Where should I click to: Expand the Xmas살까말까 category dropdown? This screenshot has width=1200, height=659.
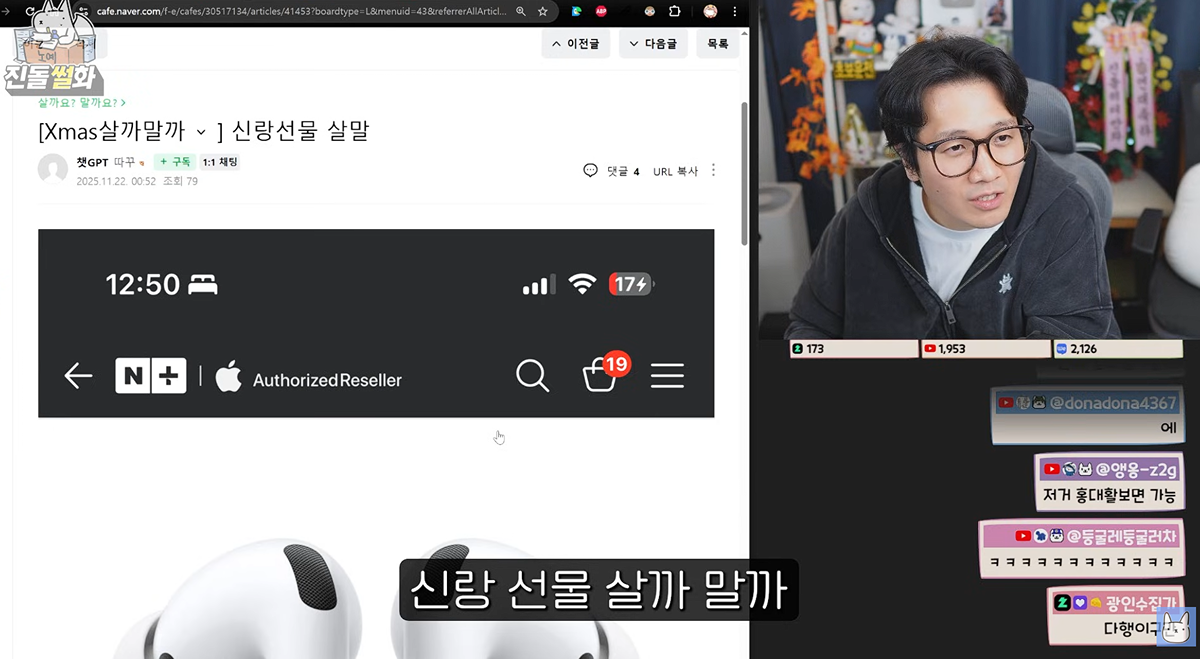point(201,132)
